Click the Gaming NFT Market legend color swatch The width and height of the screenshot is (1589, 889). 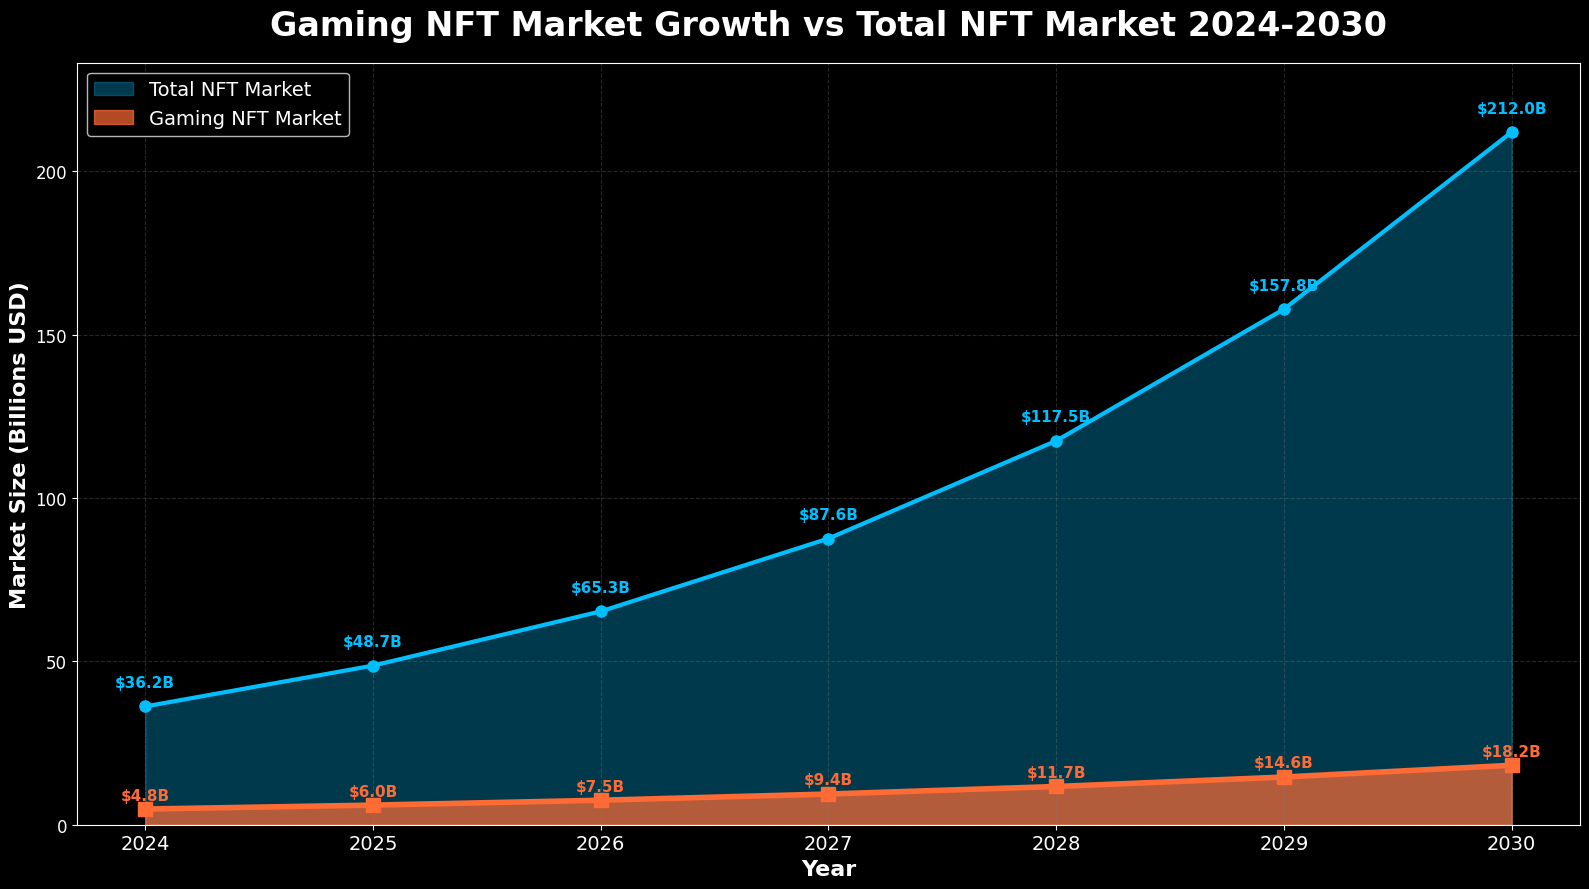113,119
